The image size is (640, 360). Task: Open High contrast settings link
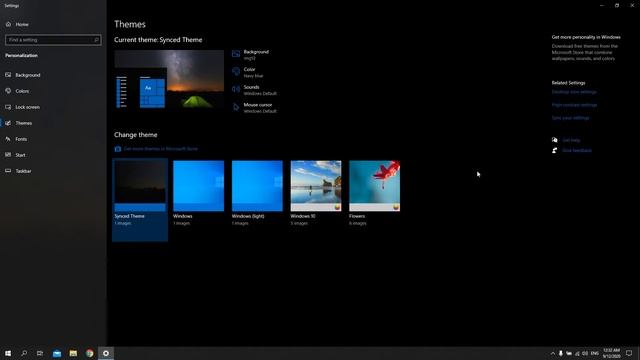click(x=574, y=105)
